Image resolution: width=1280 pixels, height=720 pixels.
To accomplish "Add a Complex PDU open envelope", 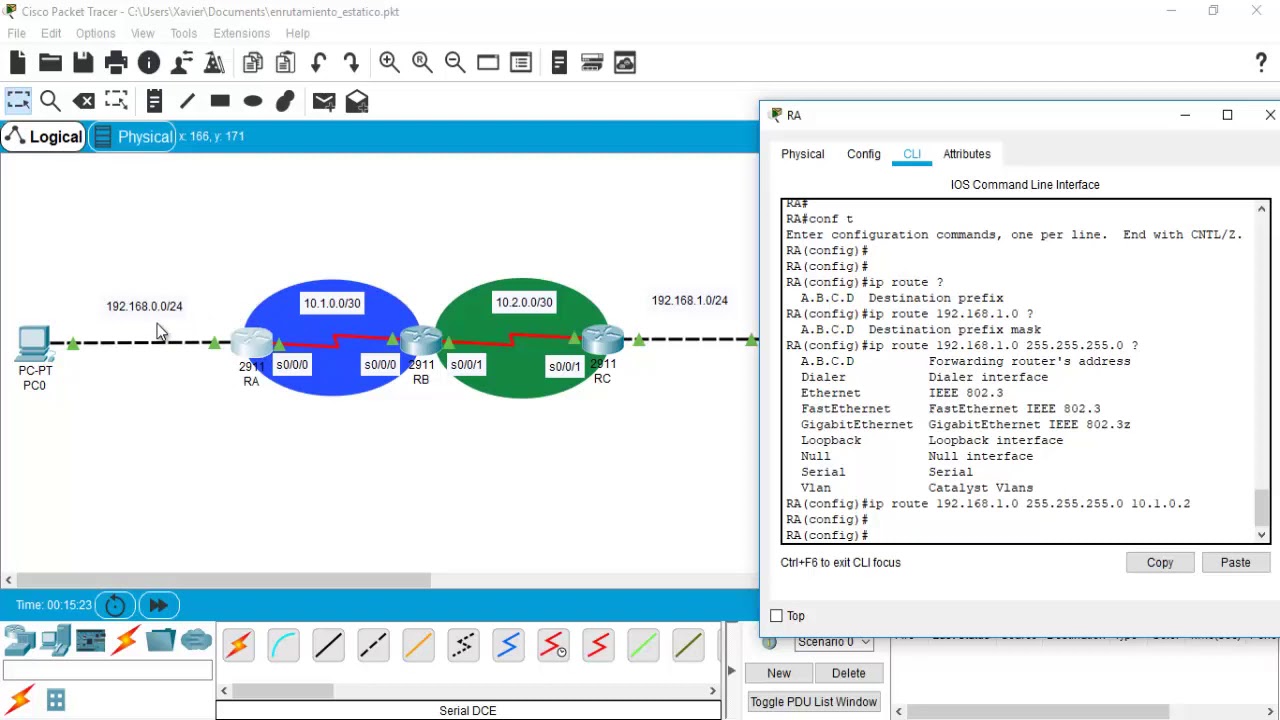I will pos(357,101).
